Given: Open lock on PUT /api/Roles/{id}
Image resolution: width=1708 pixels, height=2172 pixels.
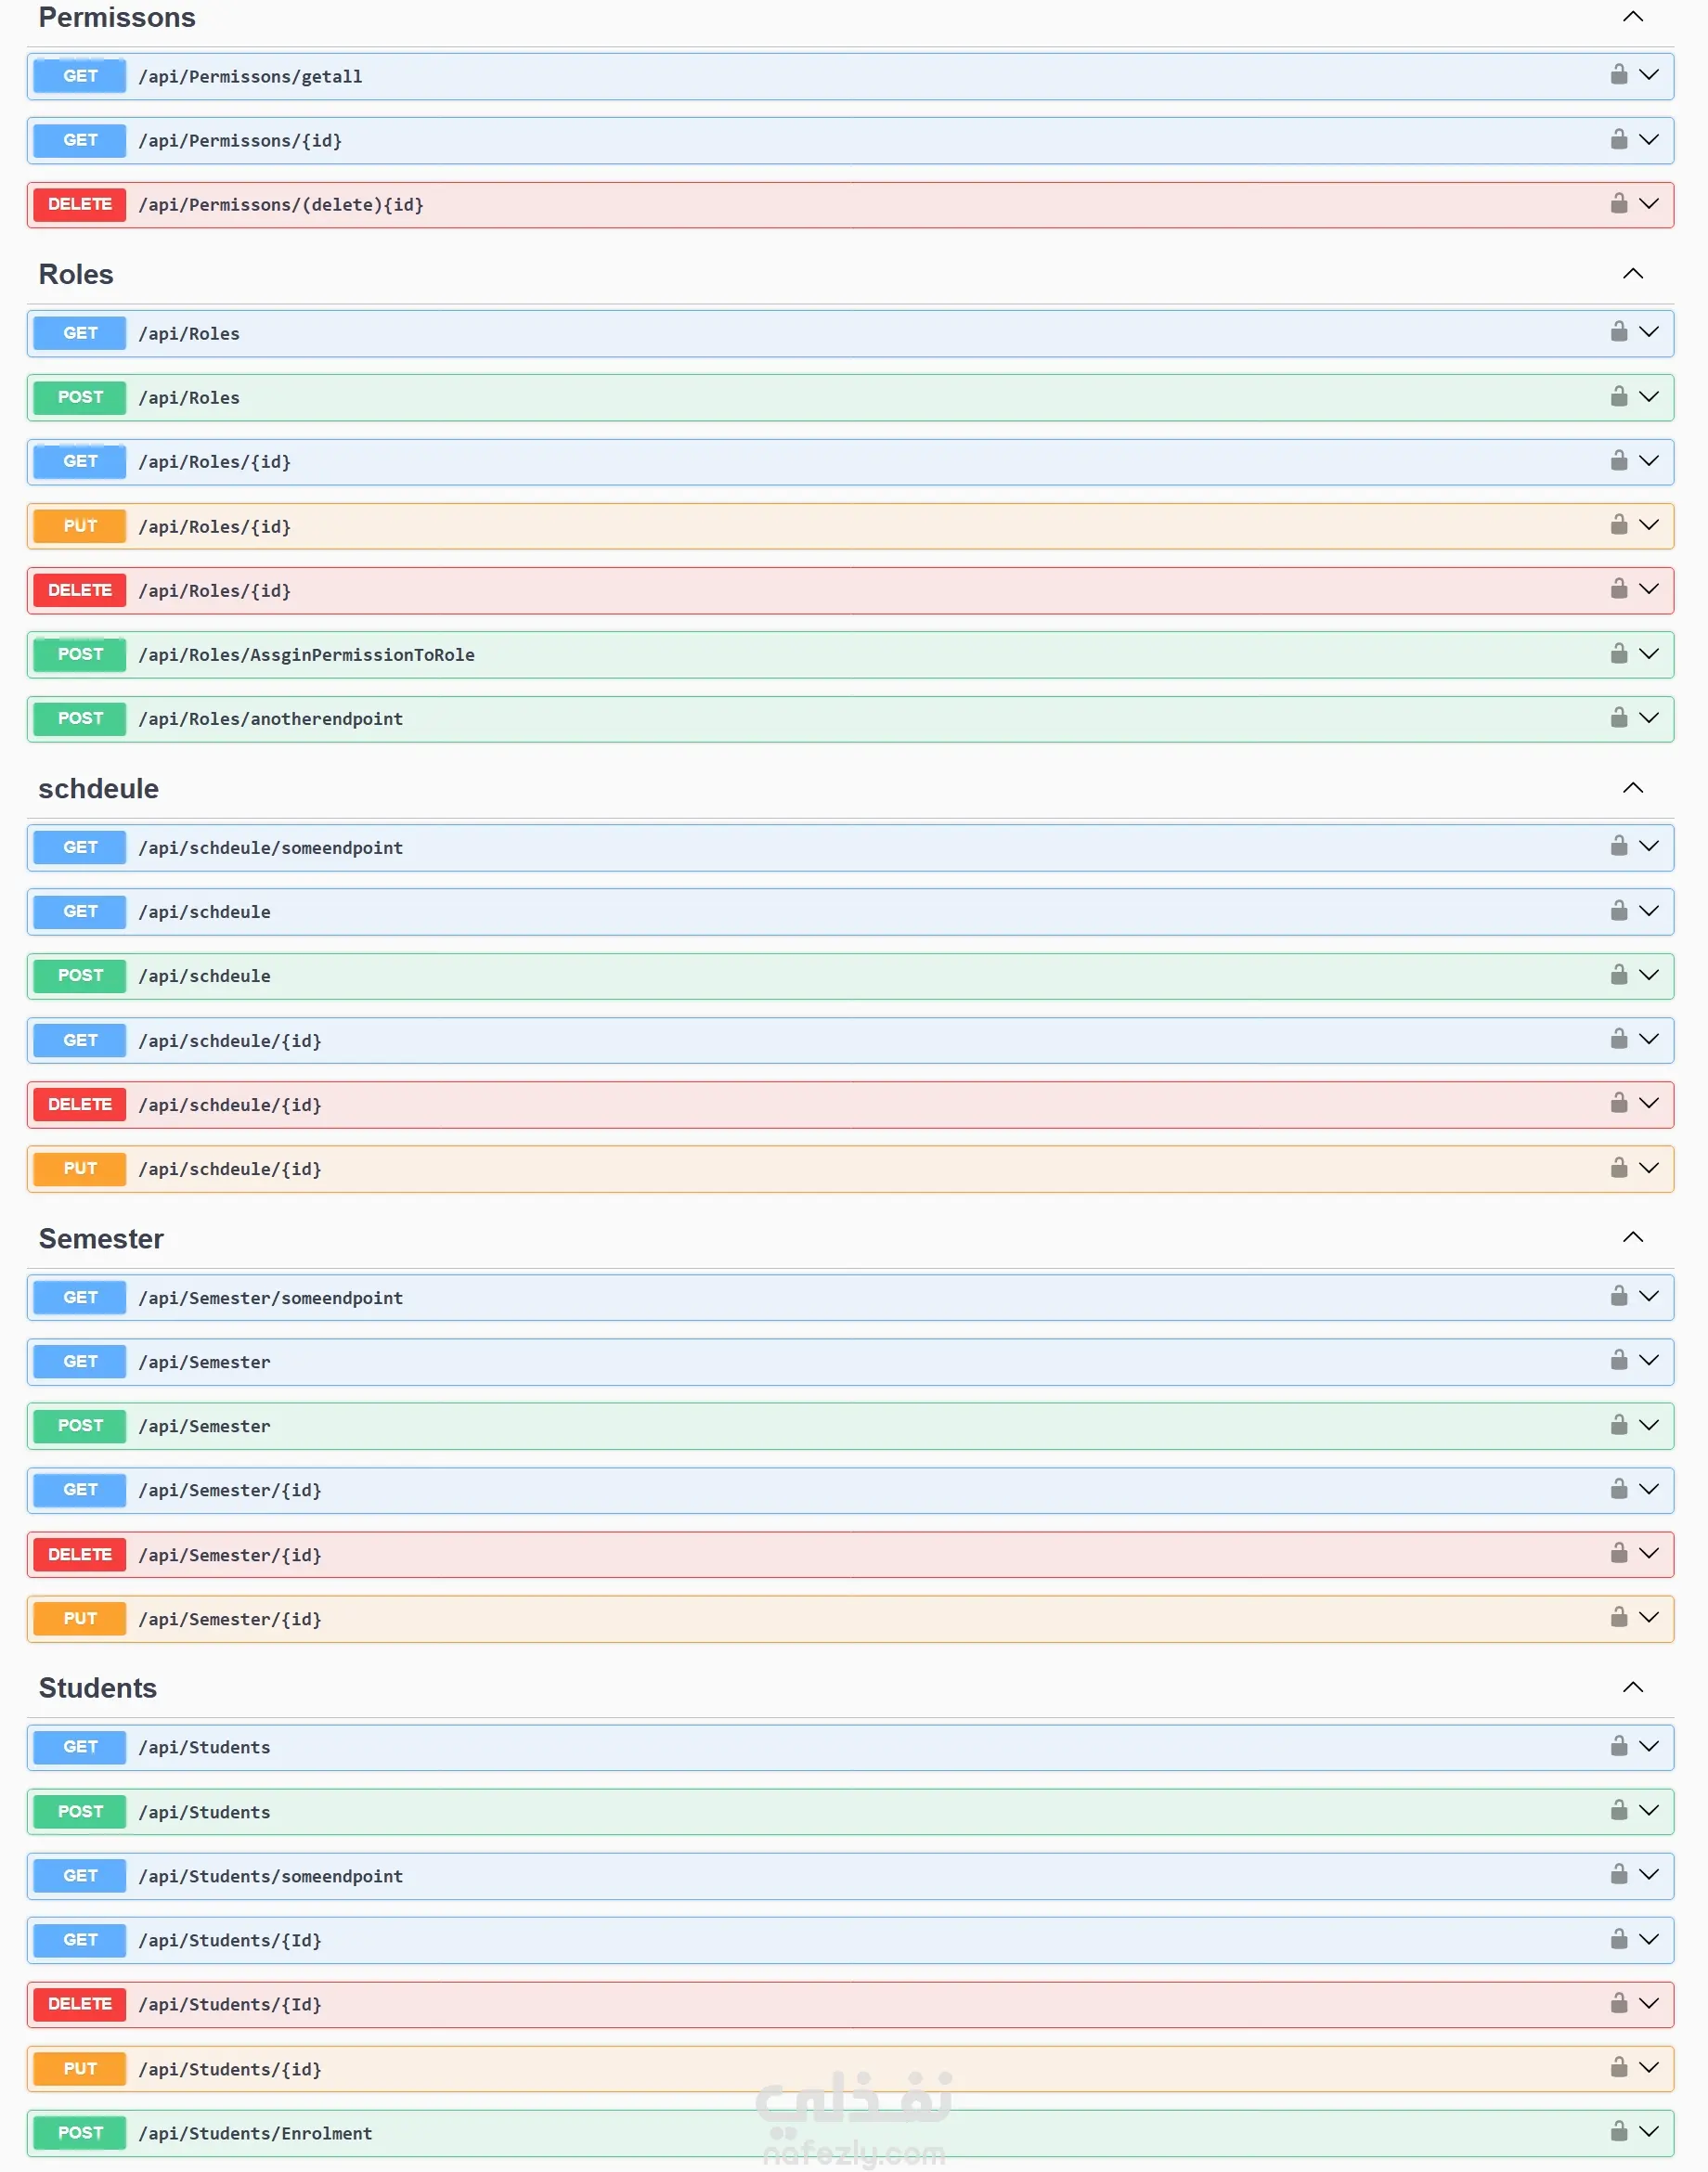Looking at the screenshot, I should [1618, 524].
